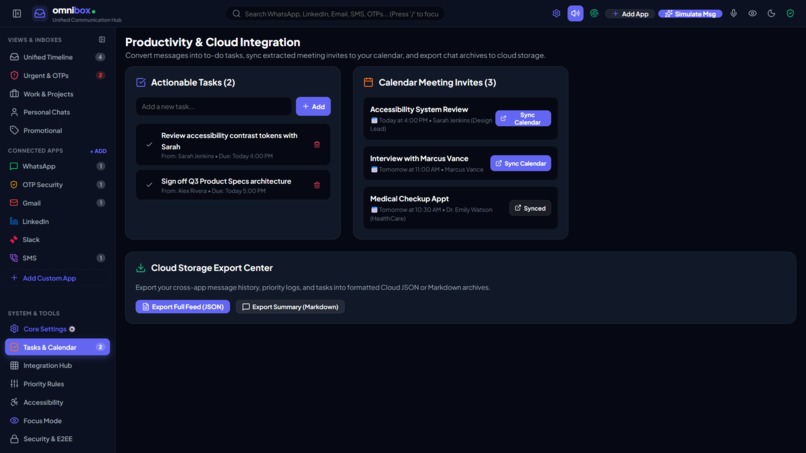The width and height of the screenshot is (806, 453).
Task: Click the Views & Inboxes panel toggle icon
Action: click(x=102, y=40)
